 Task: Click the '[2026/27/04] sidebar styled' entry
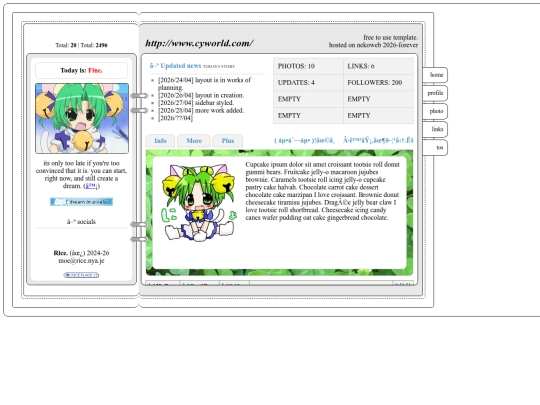click(x=196, y=103)
